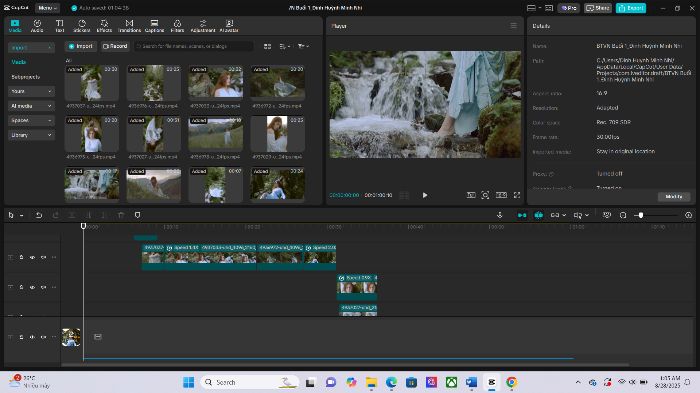Mute the main track audio
Screen dimensions: 700x393
(x=43, y=337)
